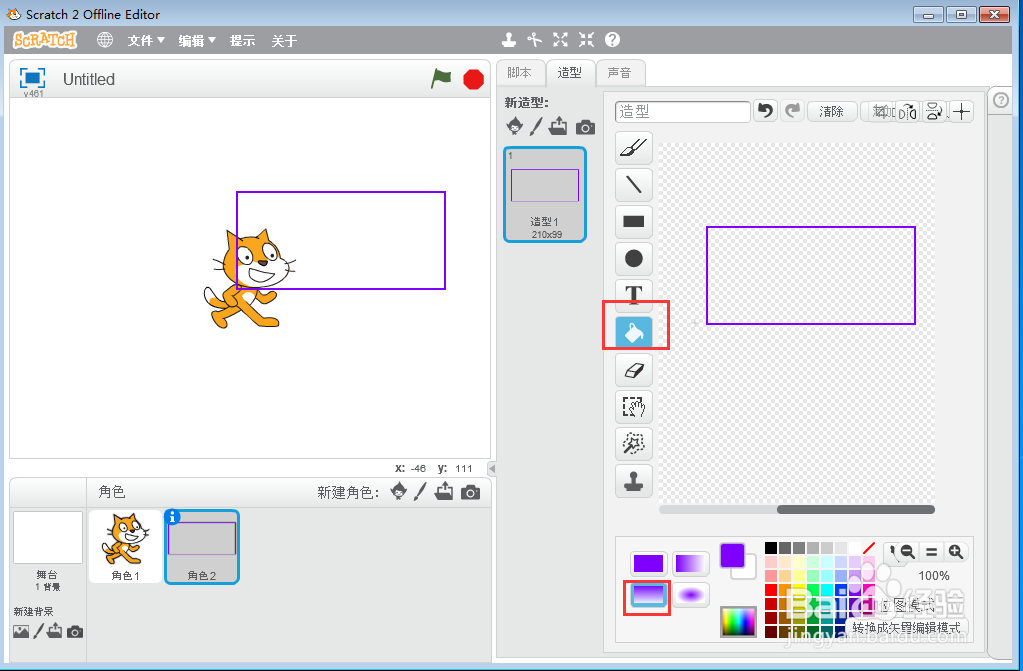Set the costume center crosshair
1023x671 pixels.
[x=961, y=112]
